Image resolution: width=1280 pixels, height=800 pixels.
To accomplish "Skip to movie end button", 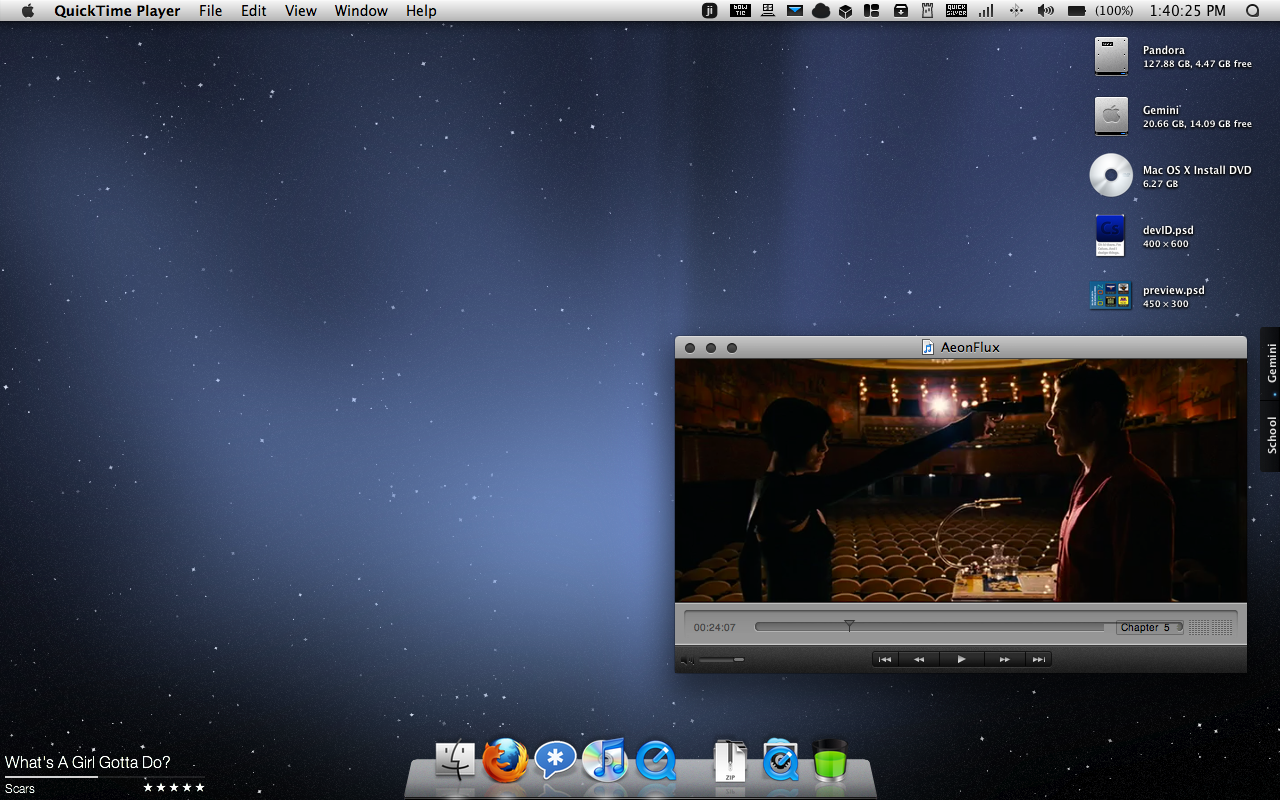I will pos(1039,659).
